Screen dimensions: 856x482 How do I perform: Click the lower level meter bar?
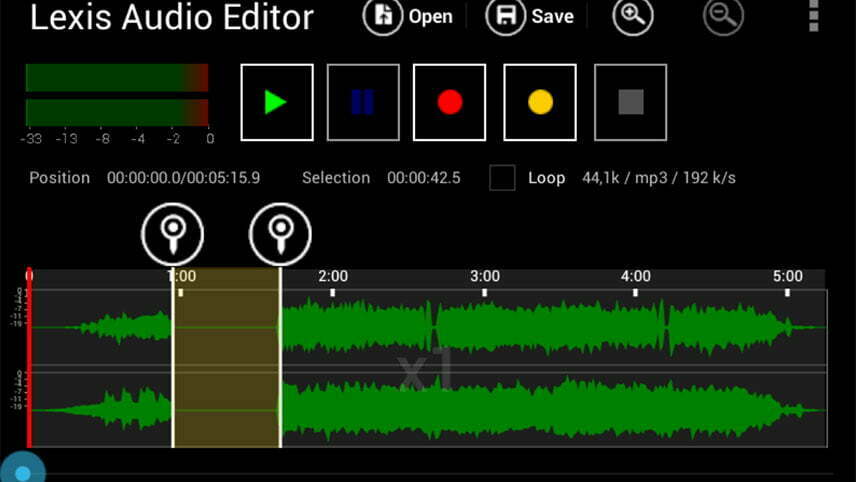click(x=117, y=112)
